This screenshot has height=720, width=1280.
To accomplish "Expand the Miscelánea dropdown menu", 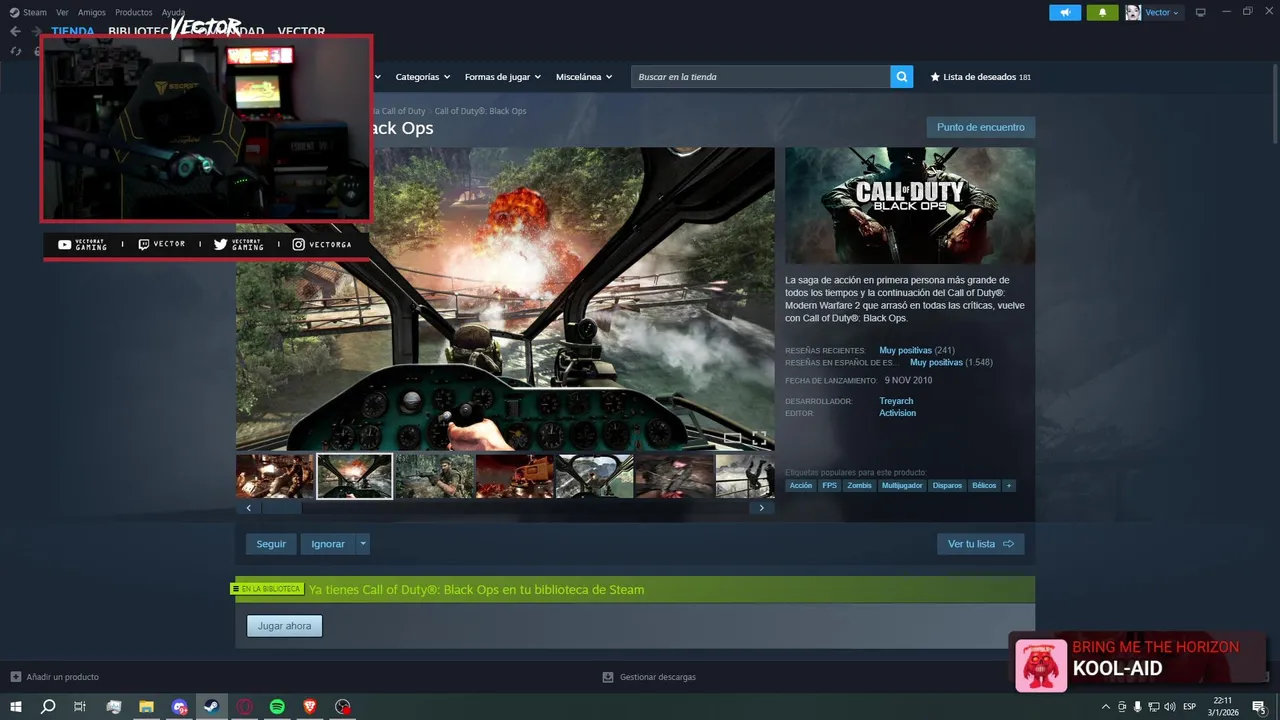I will pyautogui.click(x=584, y=77).
